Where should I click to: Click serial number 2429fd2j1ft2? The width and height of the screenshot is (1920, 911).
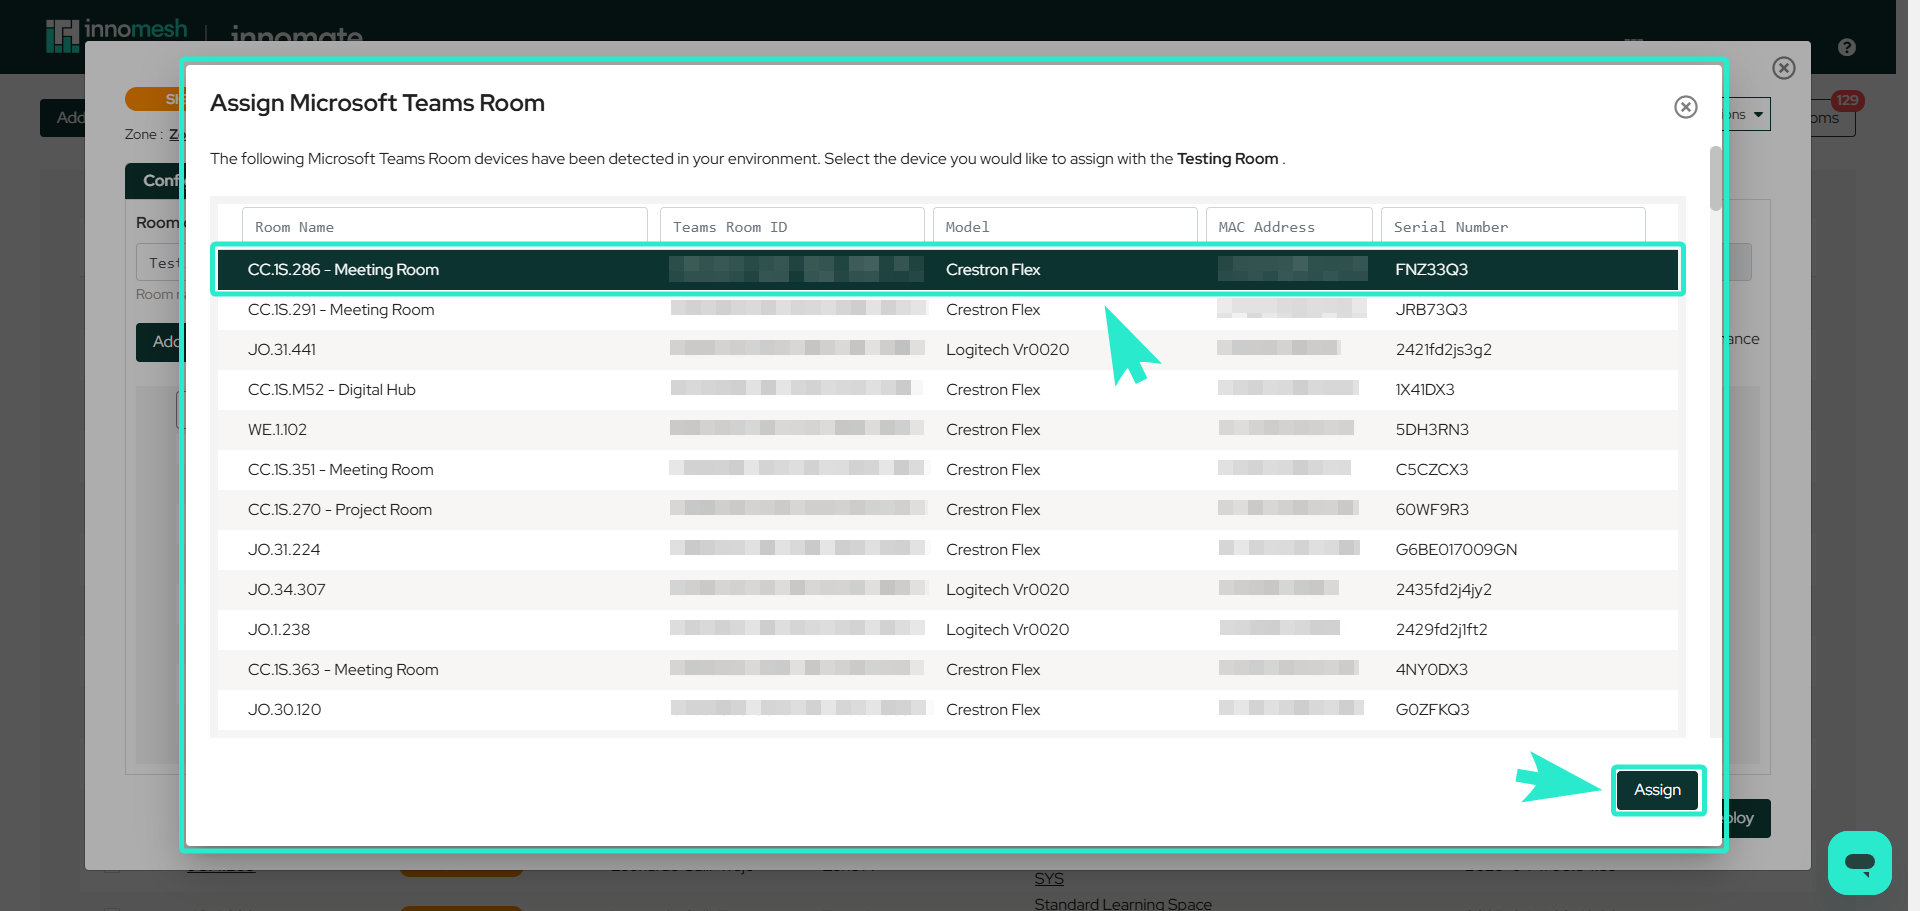click(1442, 630)
